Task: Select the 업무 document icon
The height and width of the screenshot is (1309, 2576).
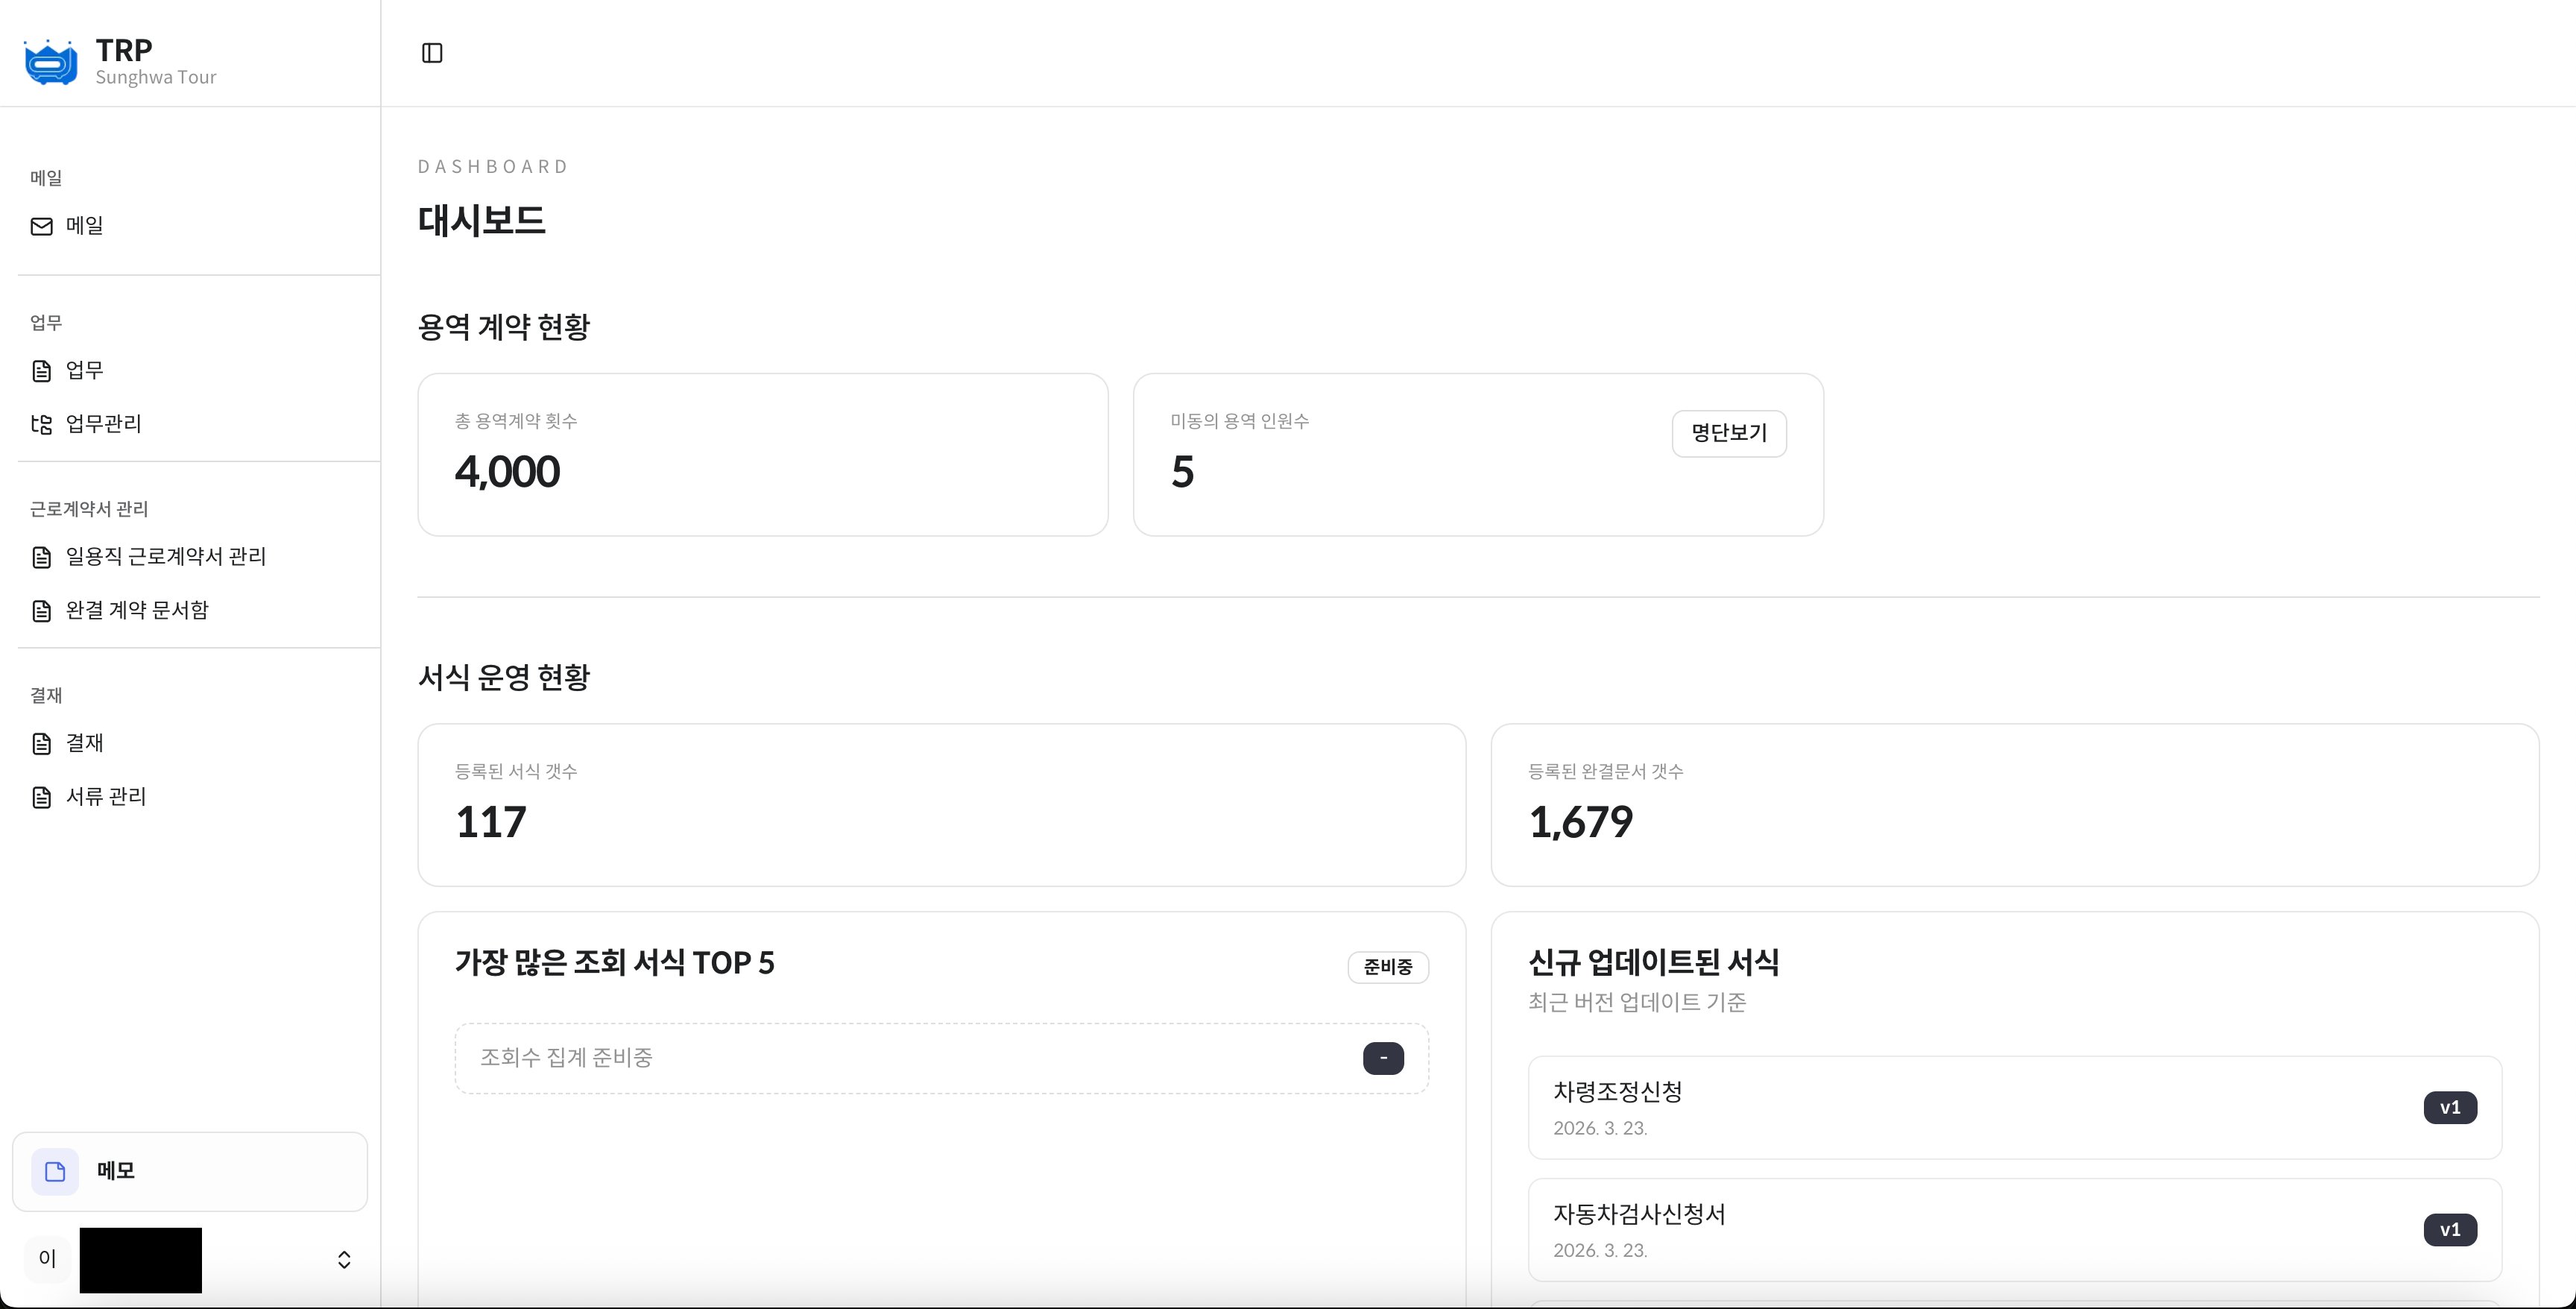Action: (40, 370)
